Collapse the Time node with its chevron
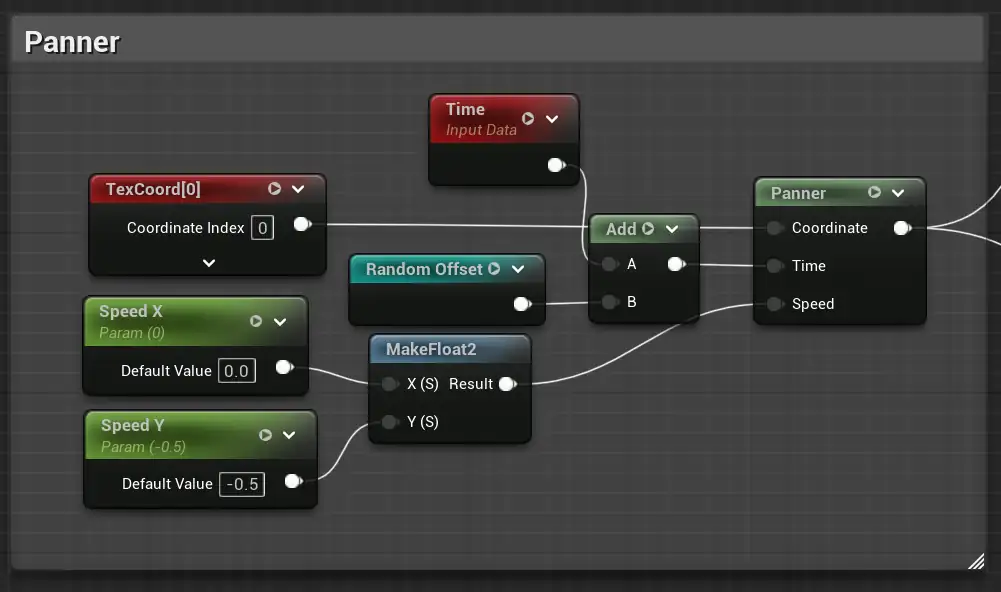Screen dimensions: 1001x592 (x=552, y=119)
